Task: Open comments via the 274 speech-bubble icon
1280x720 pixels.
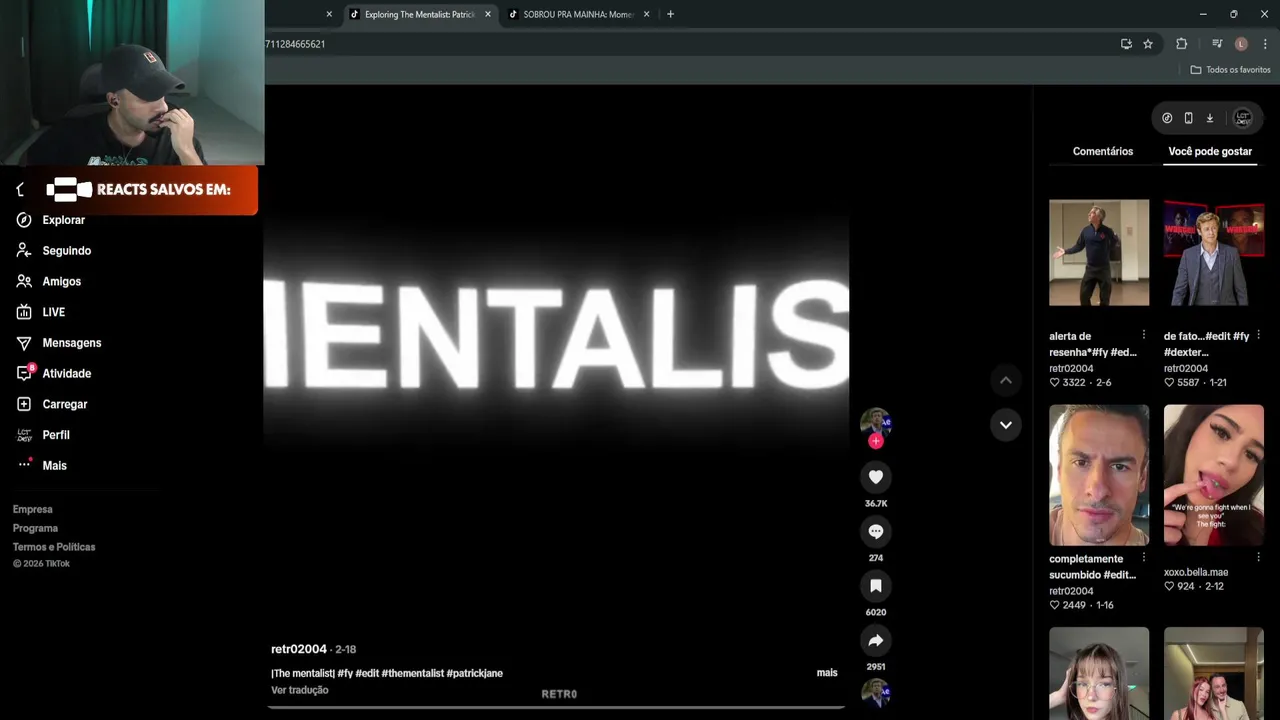Action: [875, 531]
